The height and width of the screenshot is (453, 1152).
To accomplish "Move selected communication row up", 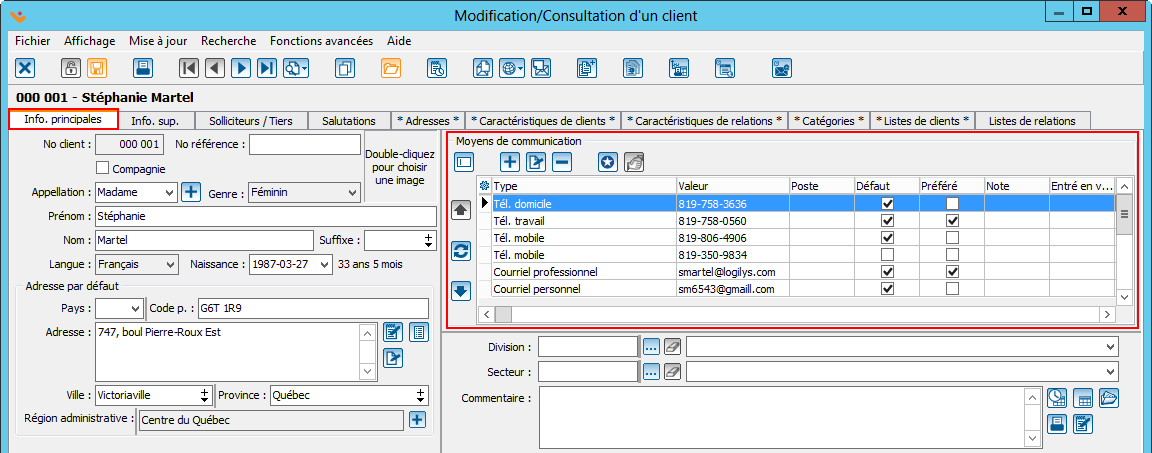I will click(x=461, y=210).
